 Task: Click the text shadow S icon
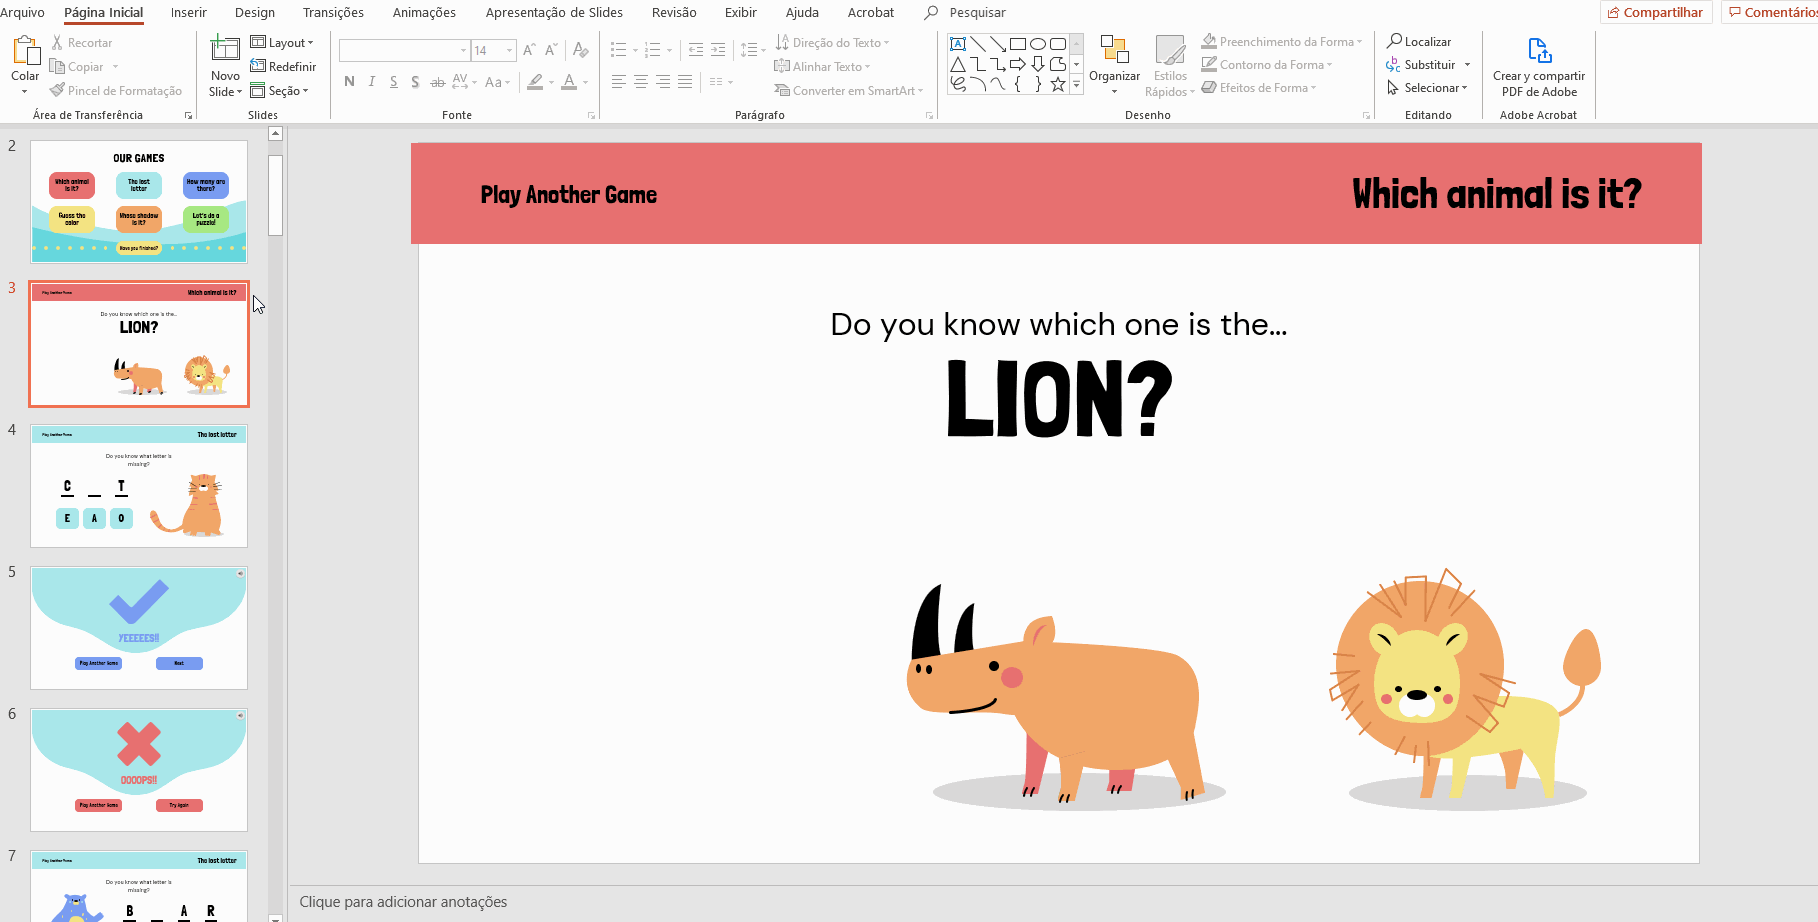415,82
